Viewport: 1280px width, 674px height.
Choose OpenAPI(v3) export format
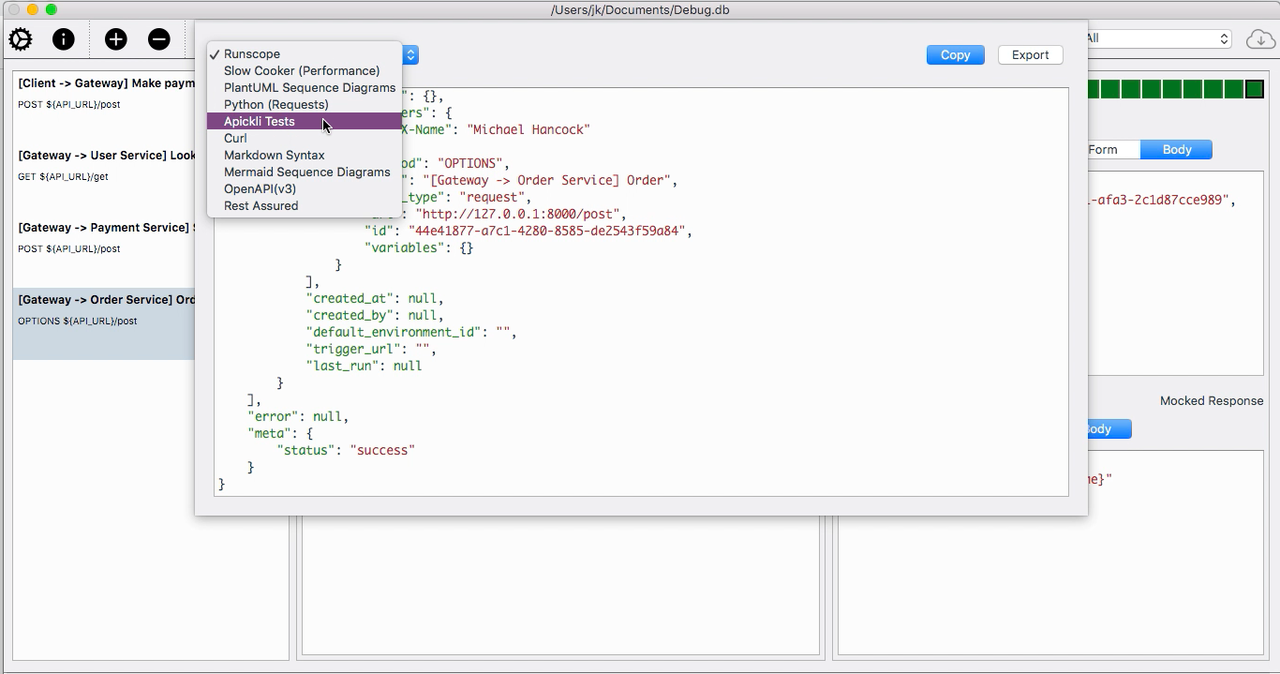[x=260, y=189]
